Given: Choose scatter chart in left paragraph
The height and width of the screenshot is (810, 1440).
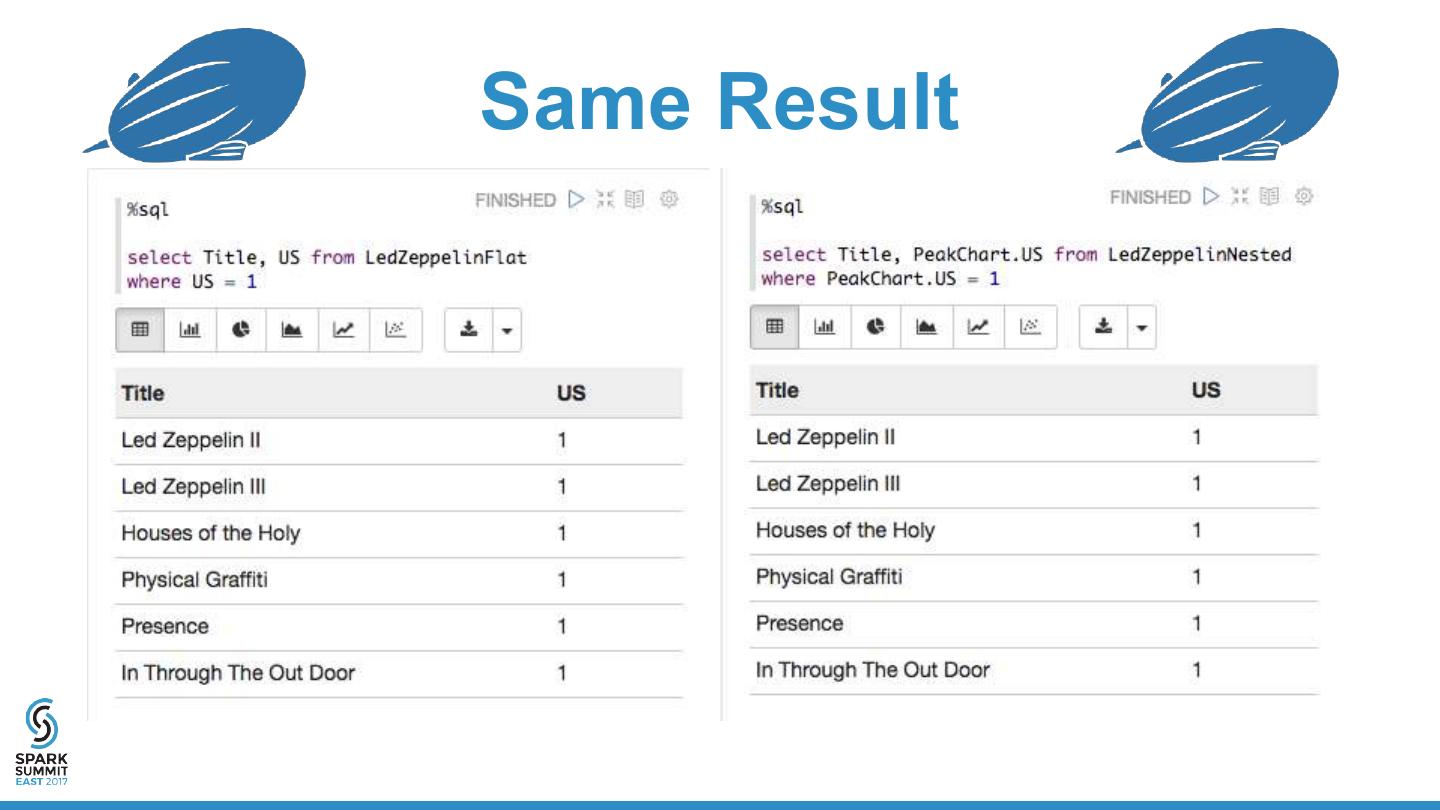Looking at the screenshot, I should coord(395,330).
